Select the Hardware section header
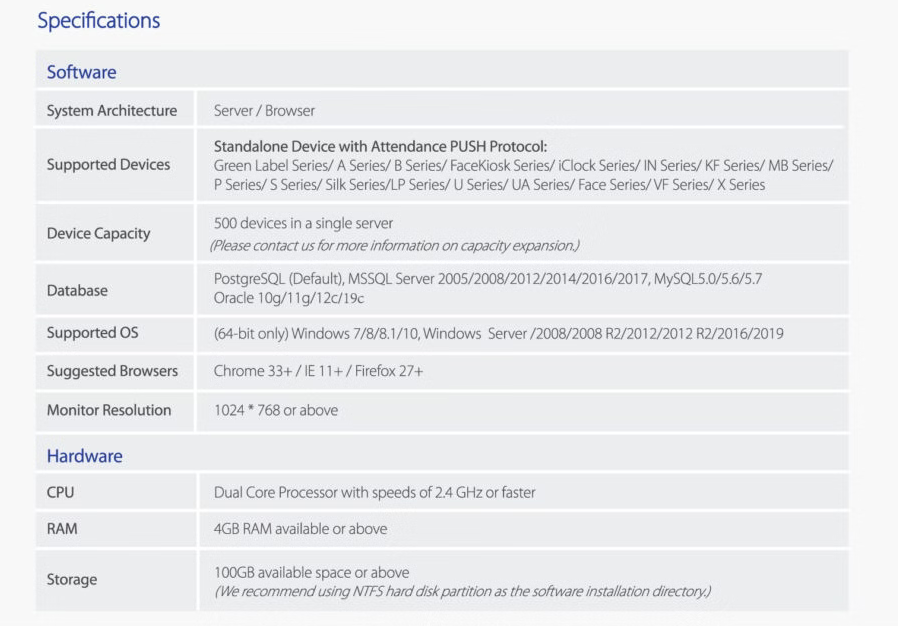898x626 pixels. tap(84, 456)
